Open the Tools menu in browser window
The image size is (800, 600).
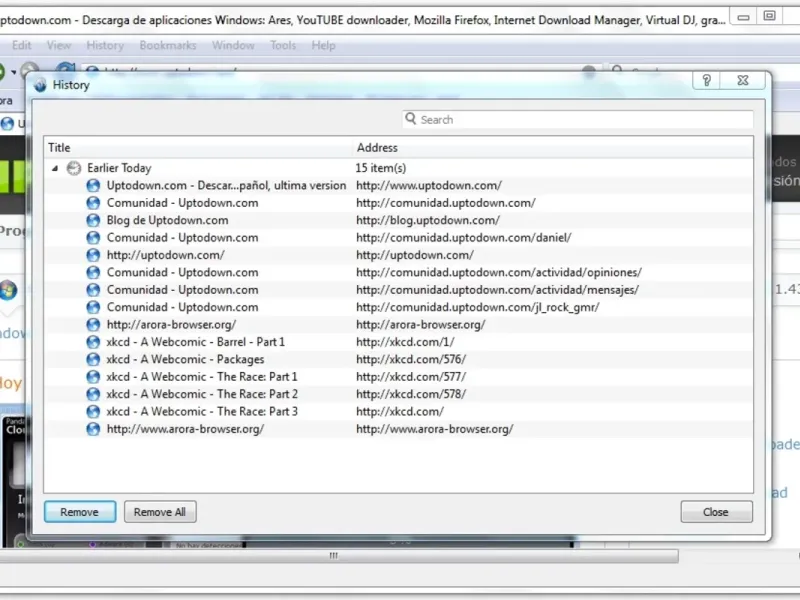[x=283, y=45]
